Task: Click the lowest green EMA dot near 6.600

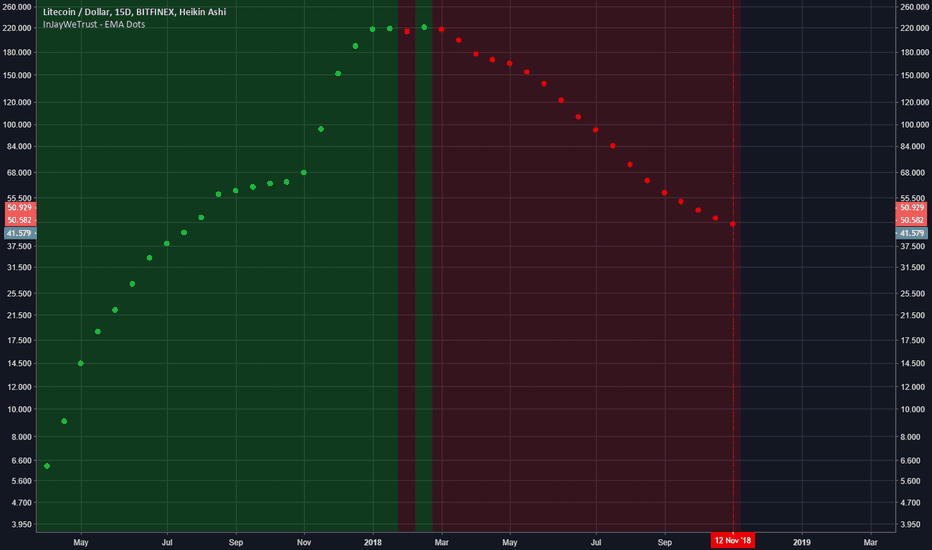Action: click(47, 466)
